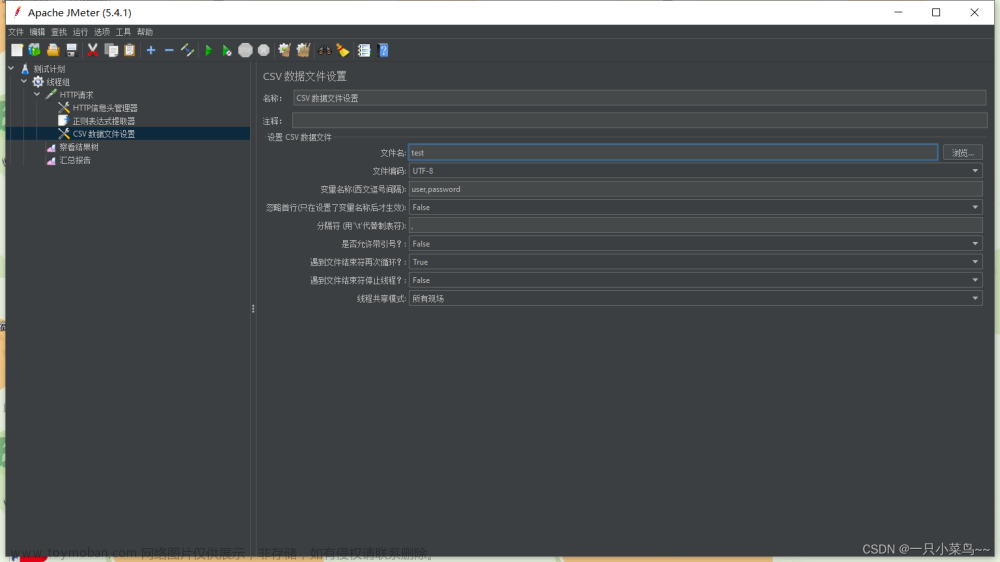Click the Copy icon in toolbar
Screen dimensions: 1000x562
(111, 50)
